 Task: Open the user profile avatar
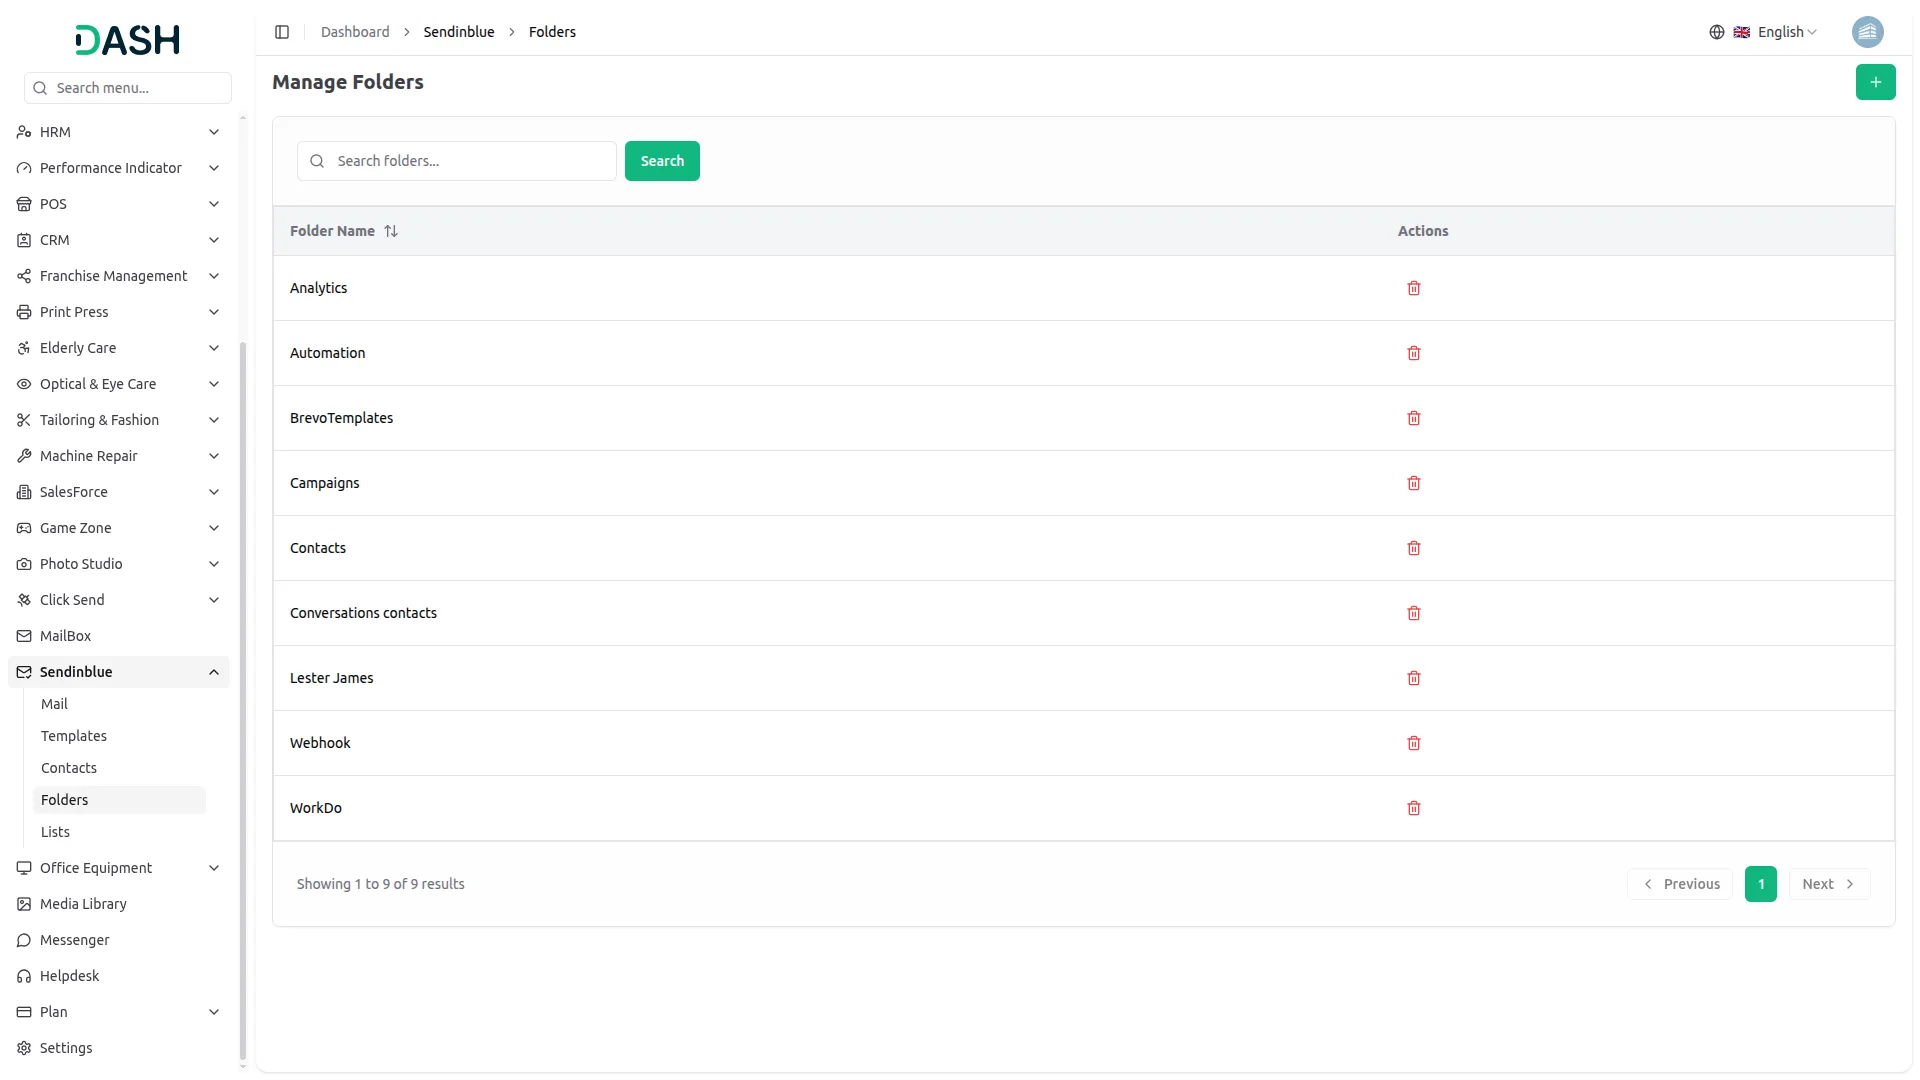(1868, 31)
